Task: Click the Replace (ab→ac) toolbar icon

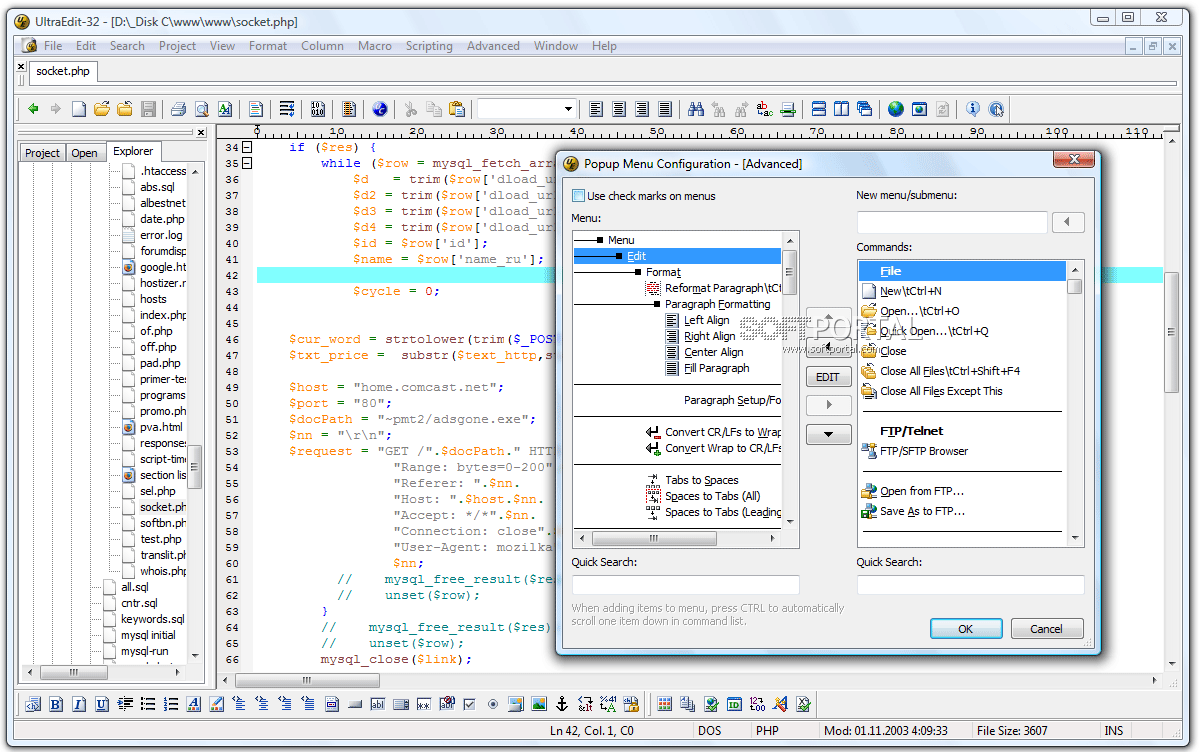Action: click(765, 109)
